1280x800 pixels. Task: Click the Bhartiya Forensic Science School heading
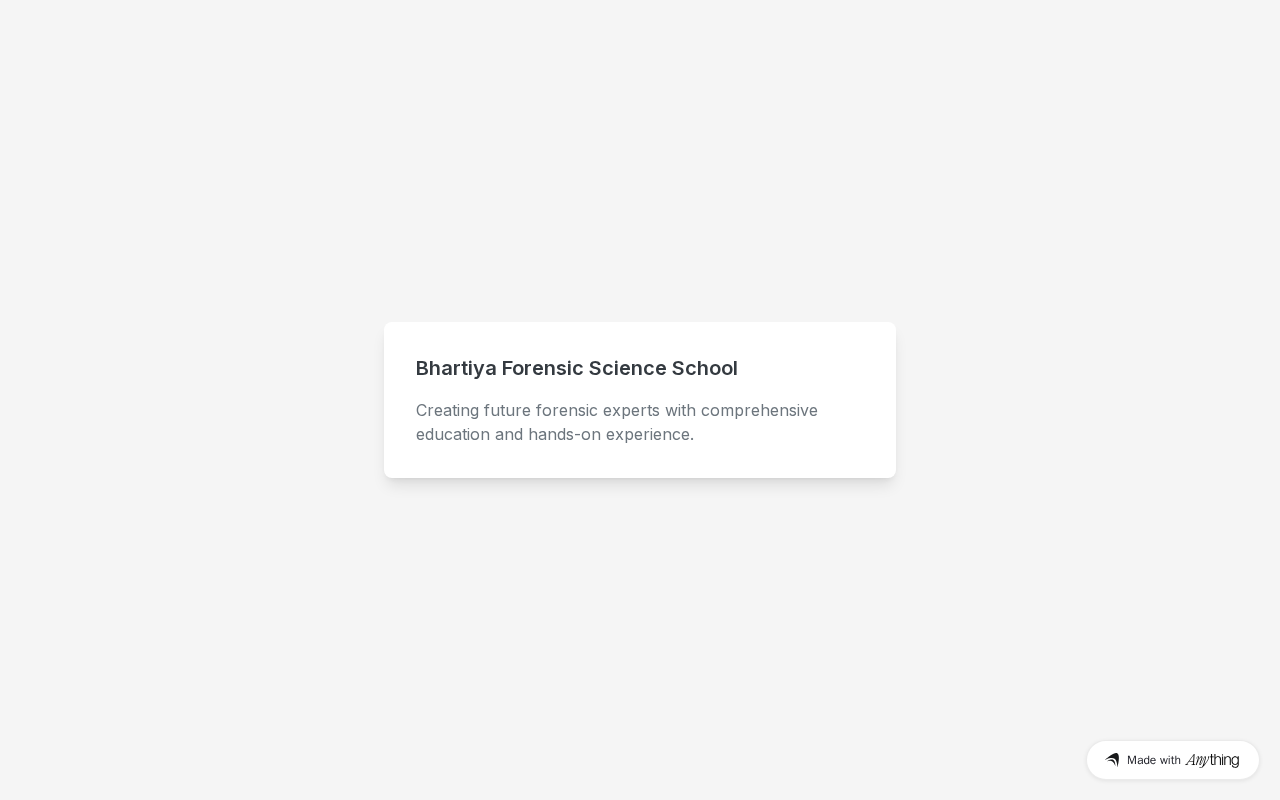click(577, 368)
